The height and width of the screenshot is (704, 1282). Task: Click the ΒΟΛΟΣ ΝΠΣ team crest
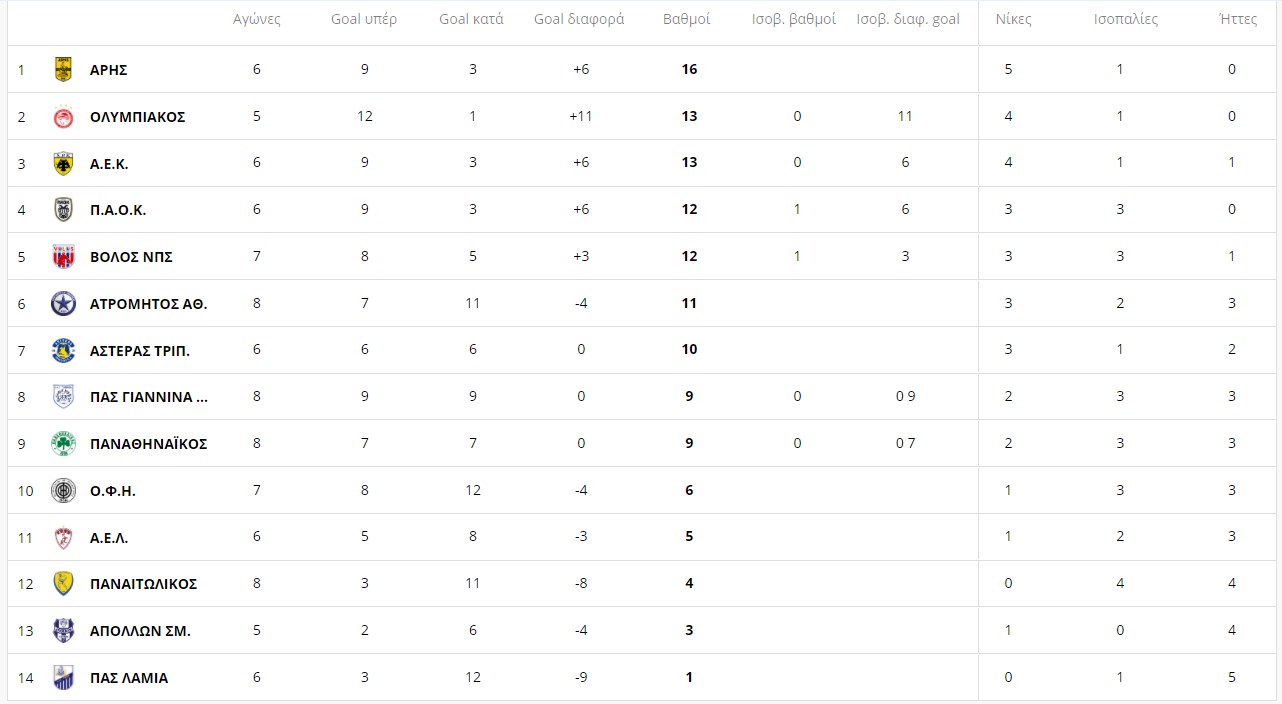63,256
